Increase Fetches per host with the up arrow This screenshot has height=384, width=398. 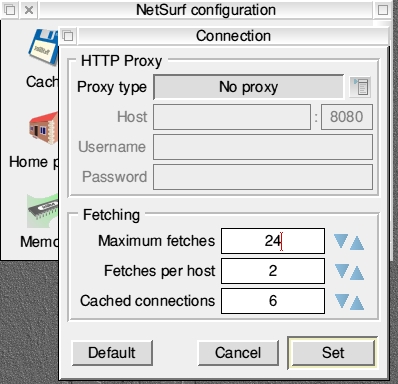357,273
